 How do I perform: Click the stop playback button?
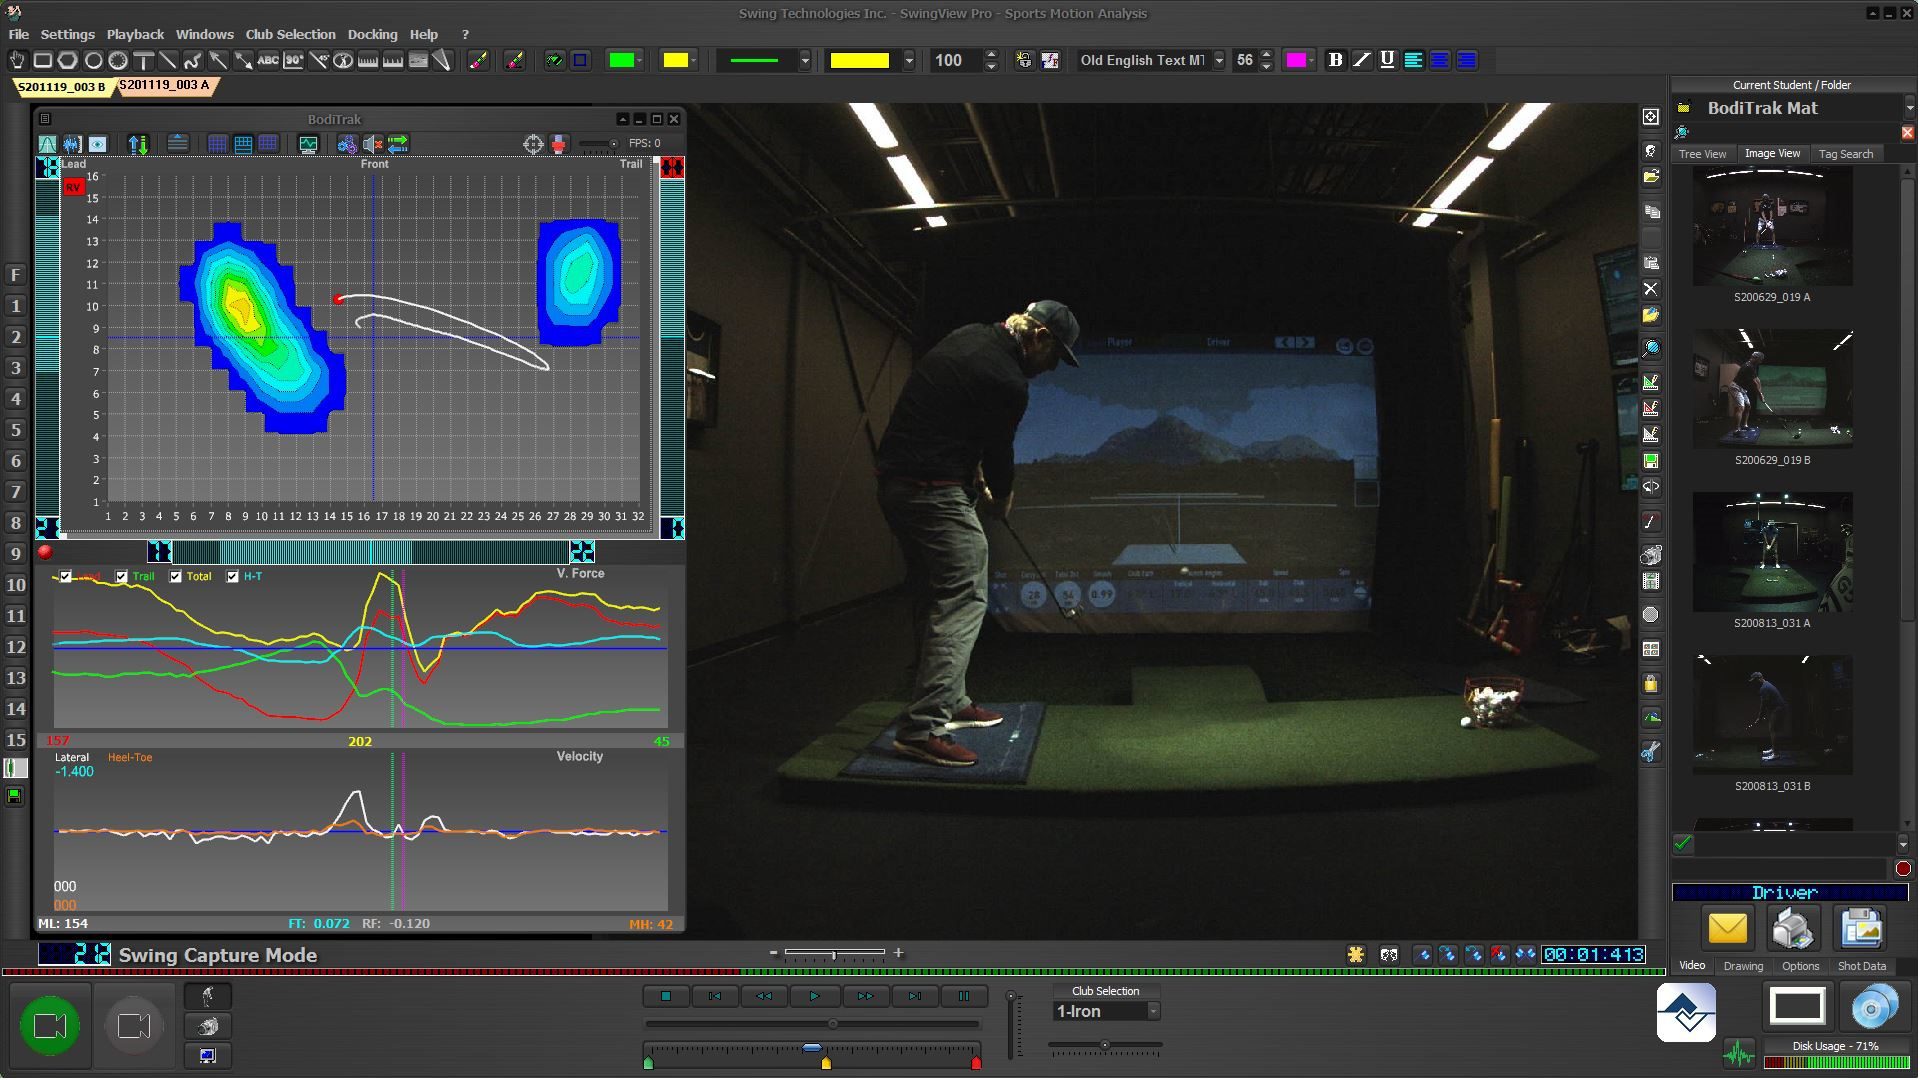tap(666, 997)
